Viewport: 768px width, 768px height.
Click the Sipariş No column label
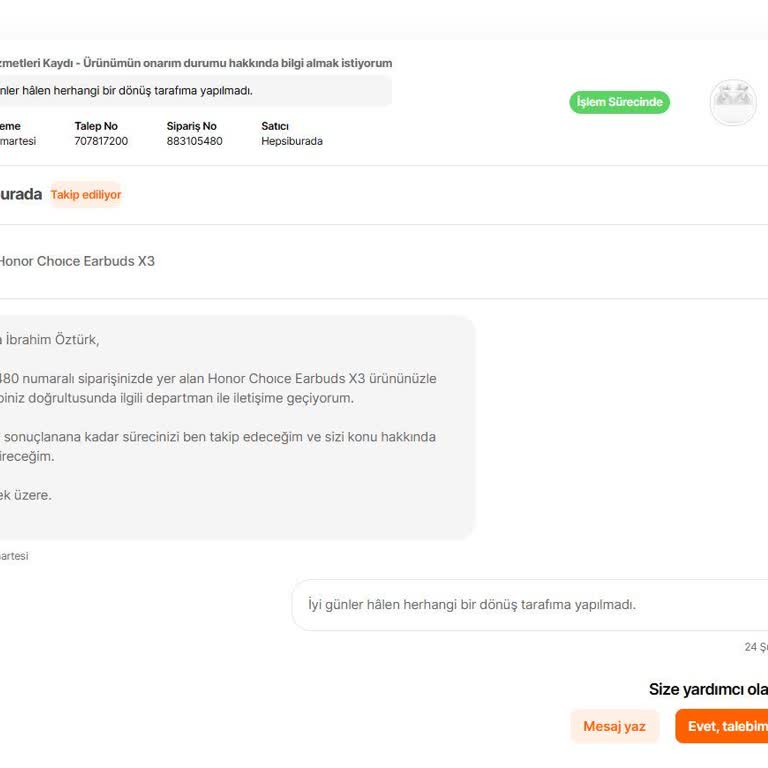pos(191,126)
